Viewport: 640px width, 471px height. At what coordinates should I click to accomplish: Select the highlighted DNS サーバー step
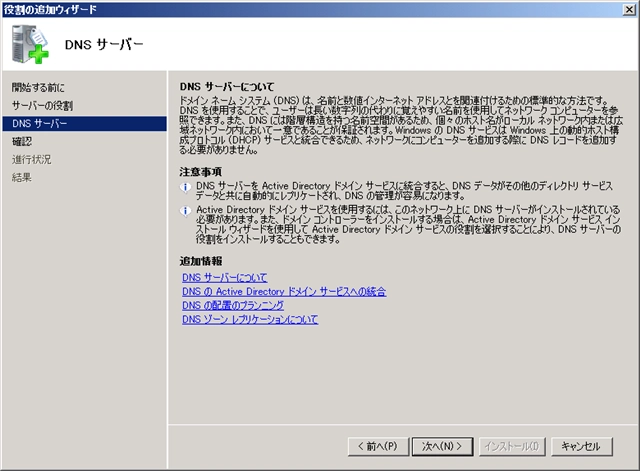click(x=84, y=124)
